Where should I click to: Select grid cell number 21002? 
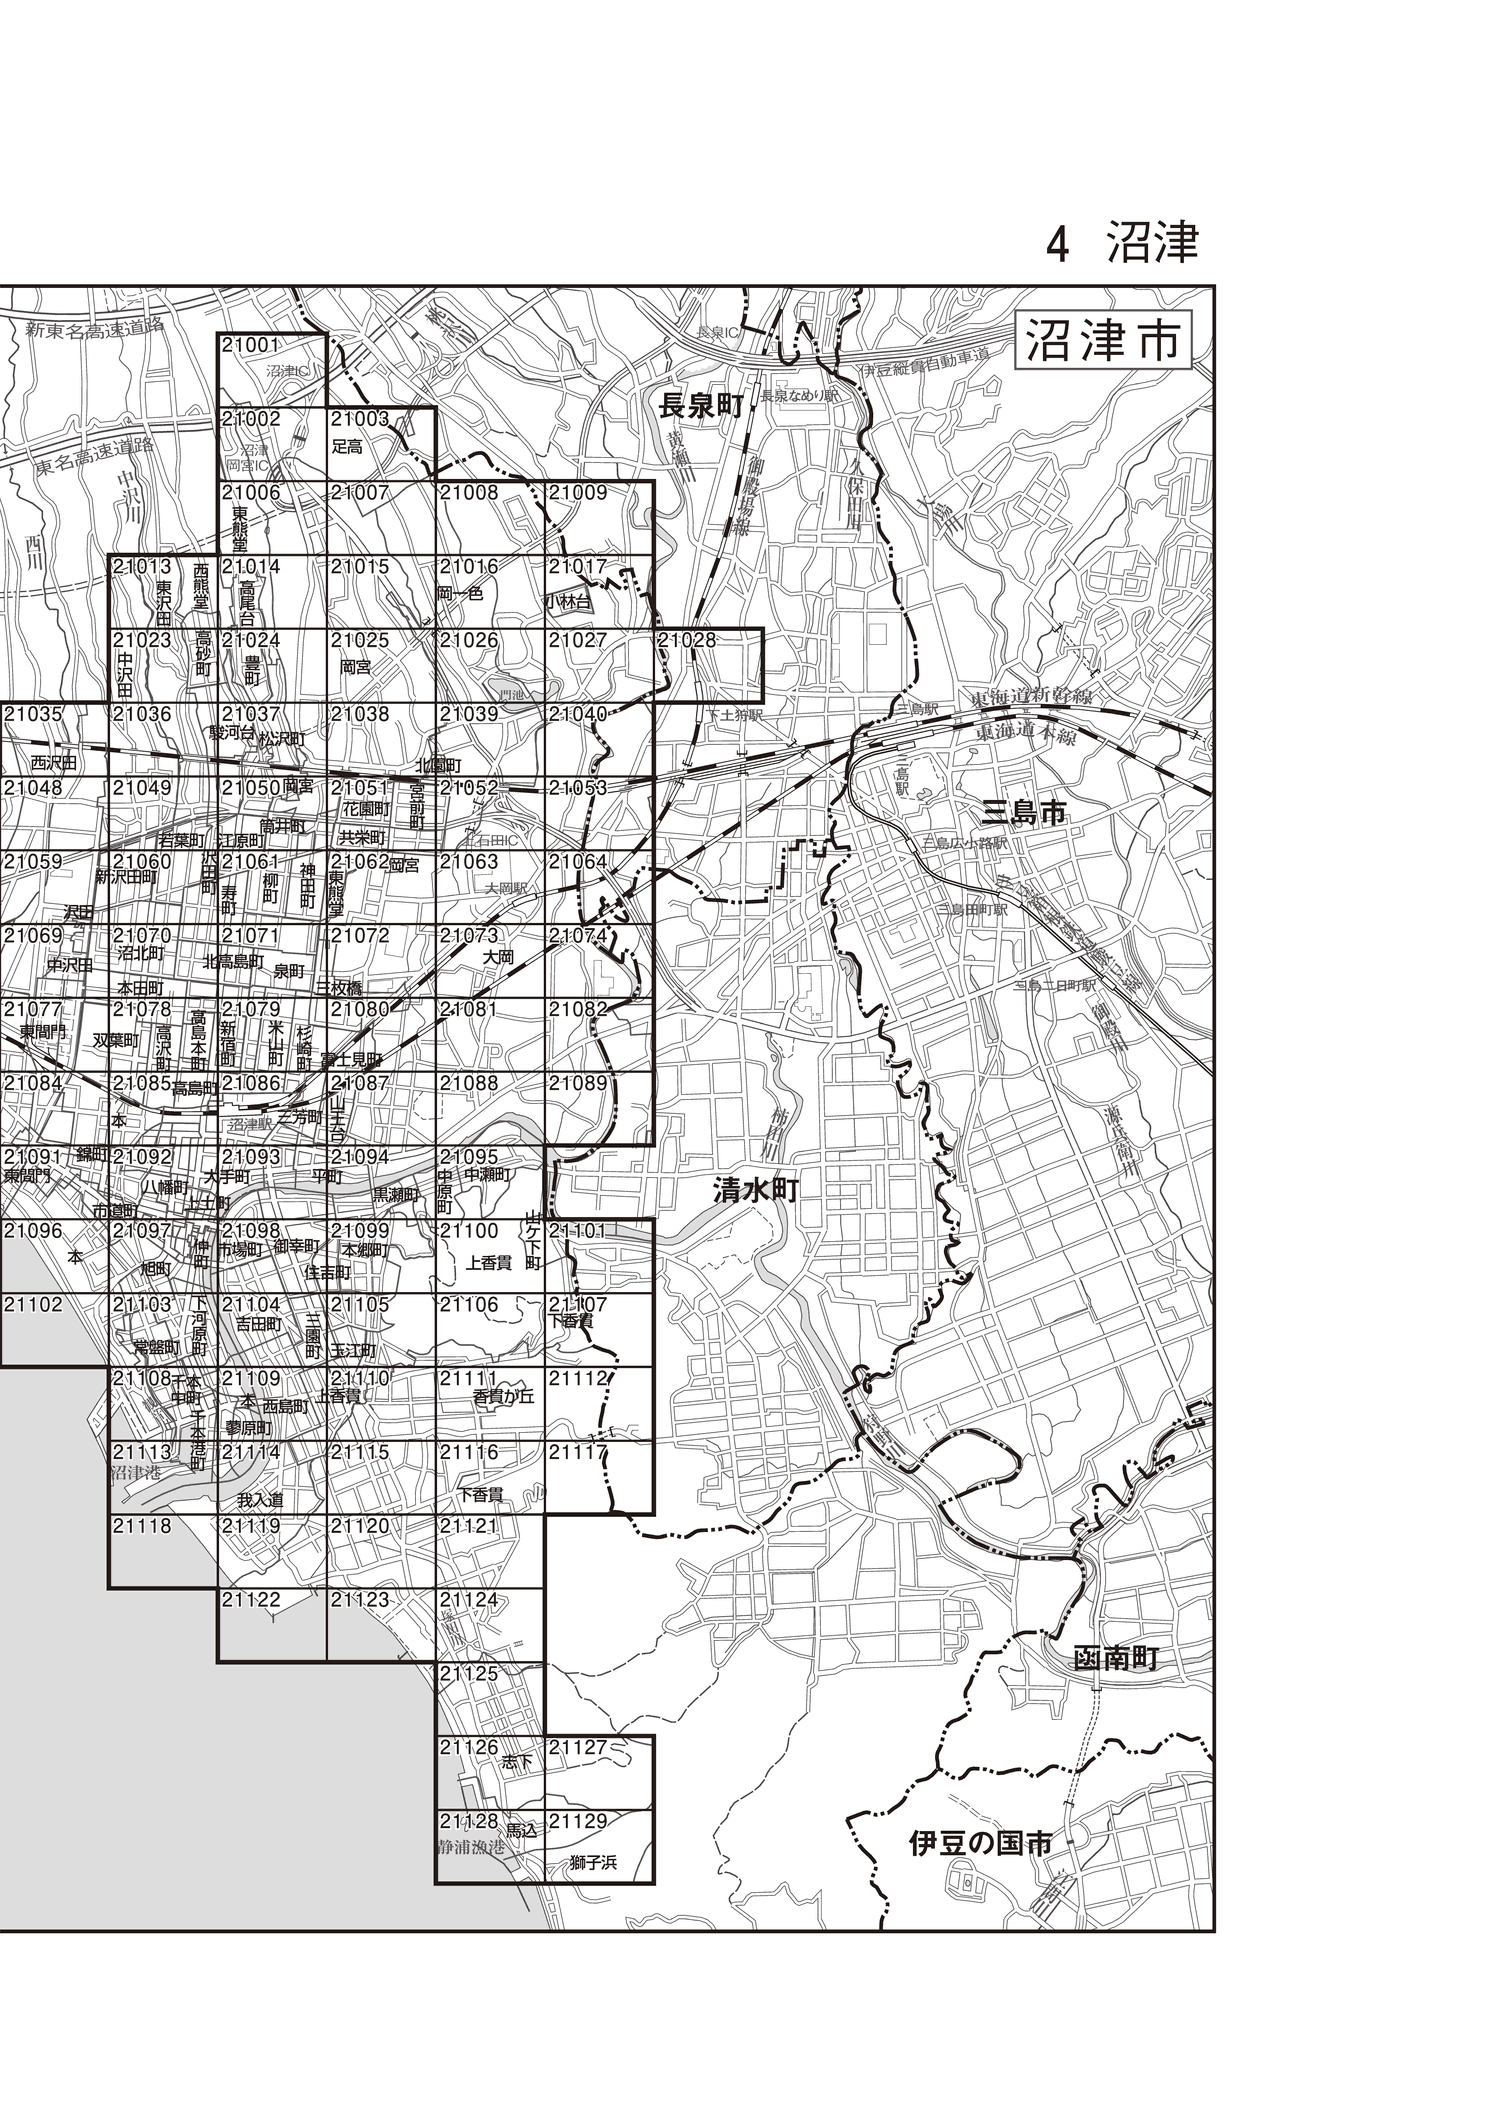251,419
